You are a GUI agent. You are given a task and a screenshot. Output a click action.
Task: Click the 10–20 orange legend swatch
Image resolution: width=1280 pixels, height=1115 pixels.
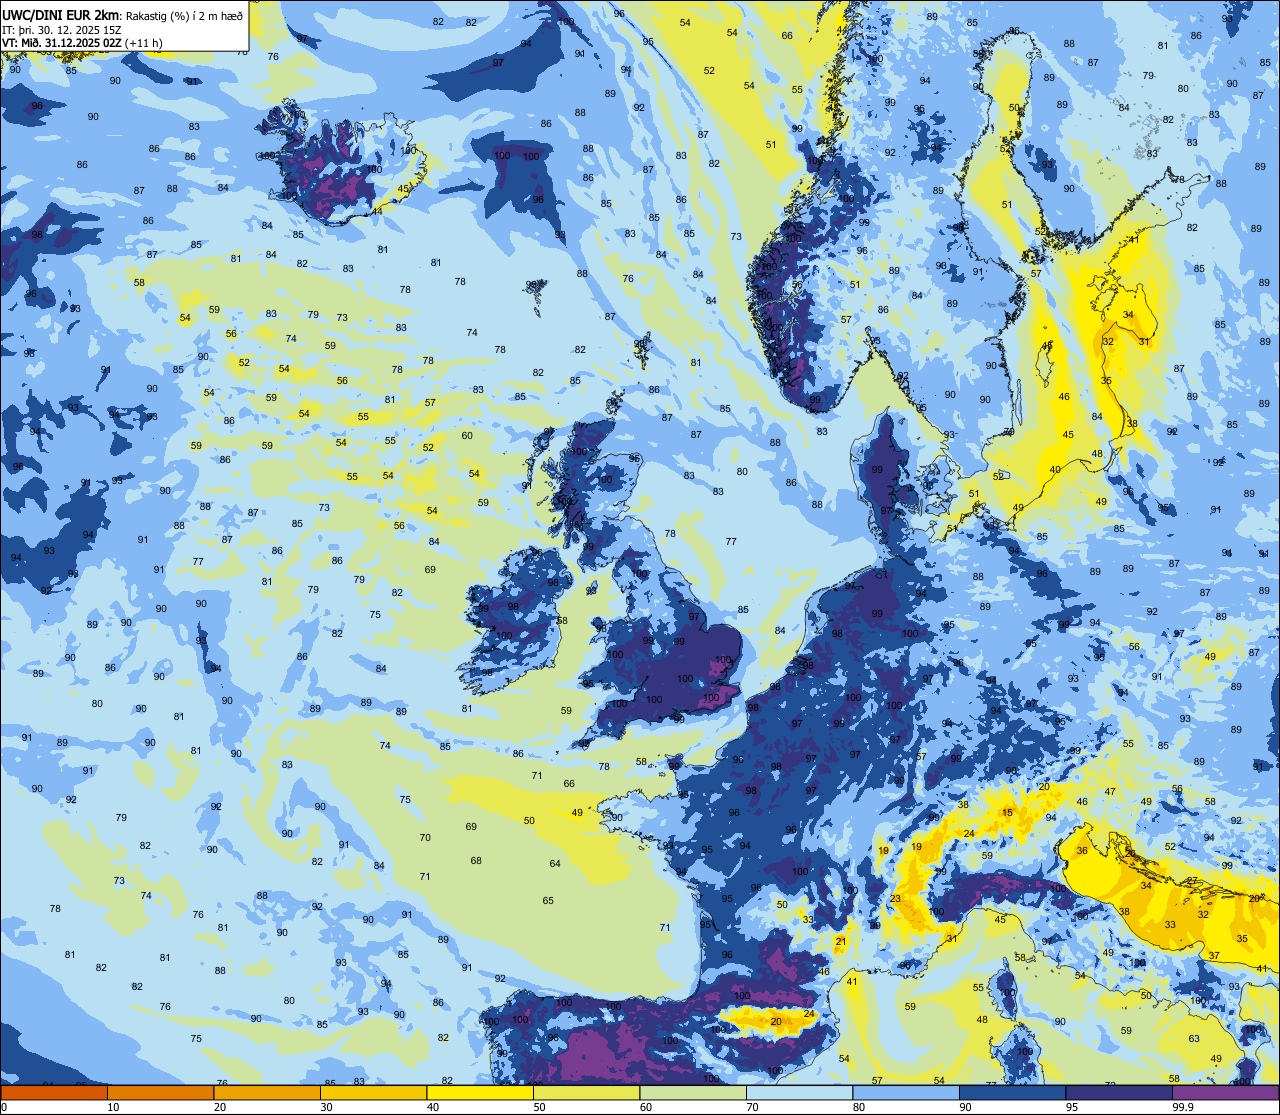pos(160,1092)
